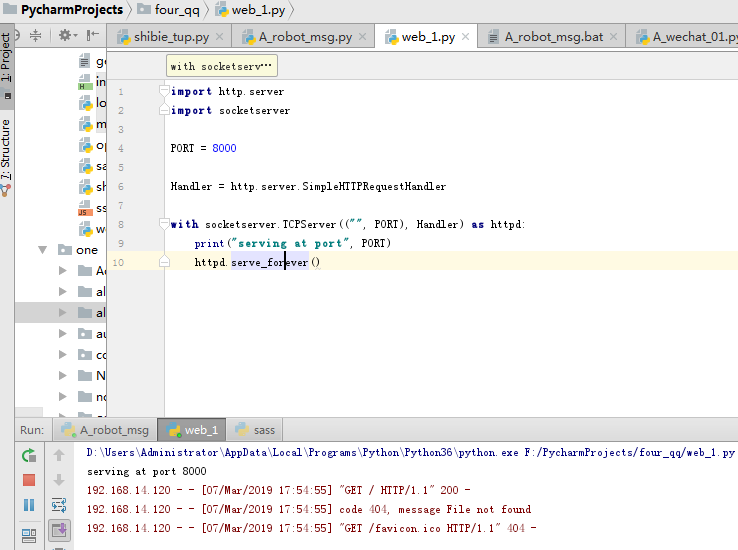Fold the import block at line 1
738x550 pixels.
(164, 91)
